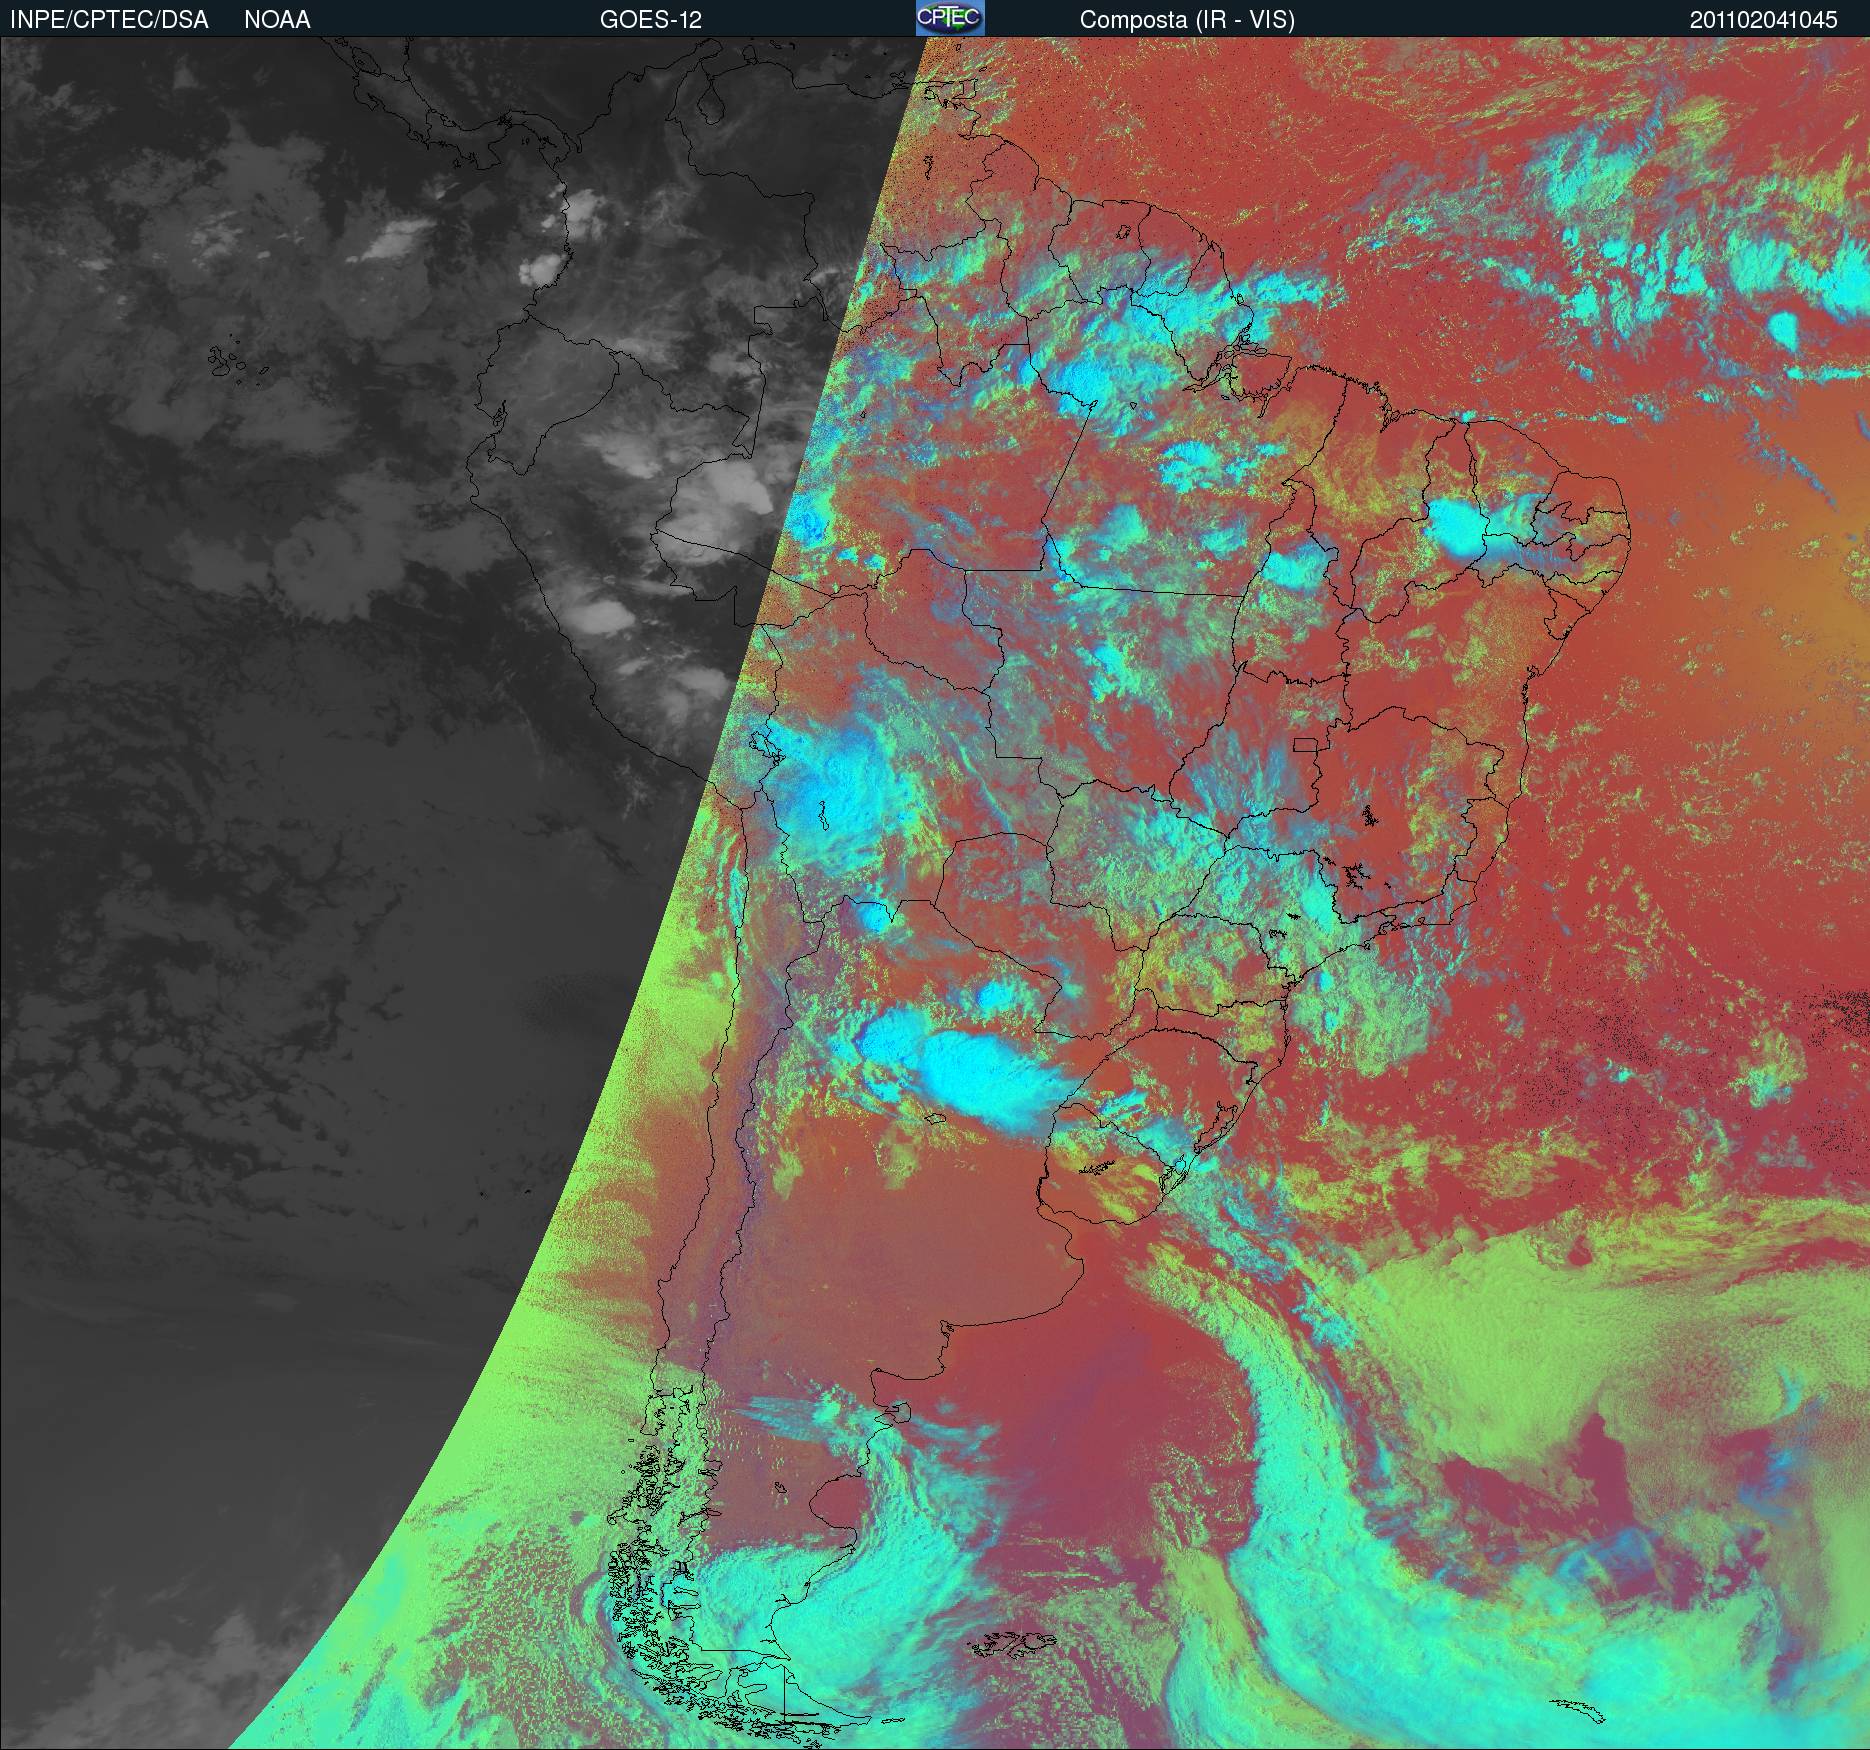This screenshot has width=1870, height=1750.
Task: Click the Composta (IR - VIS) title
Action: coord(1187,20)
